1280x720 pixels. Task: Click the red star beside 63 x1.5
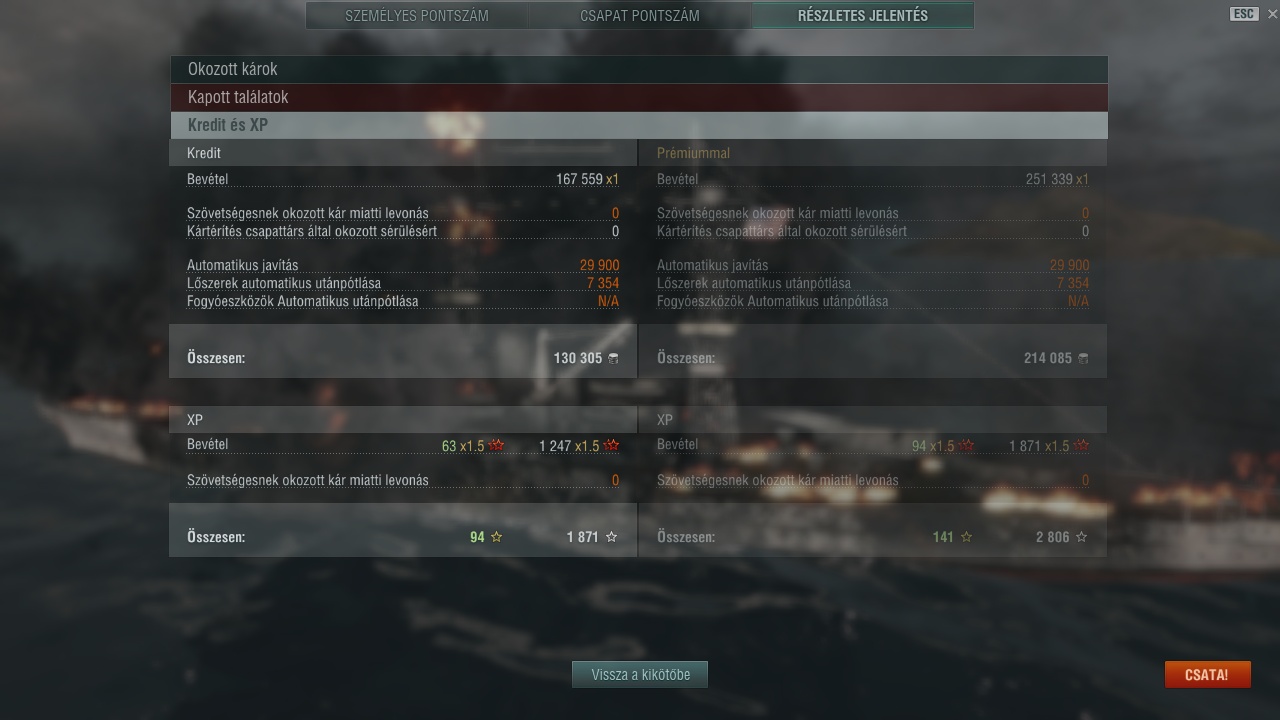(x=496, y=445)
